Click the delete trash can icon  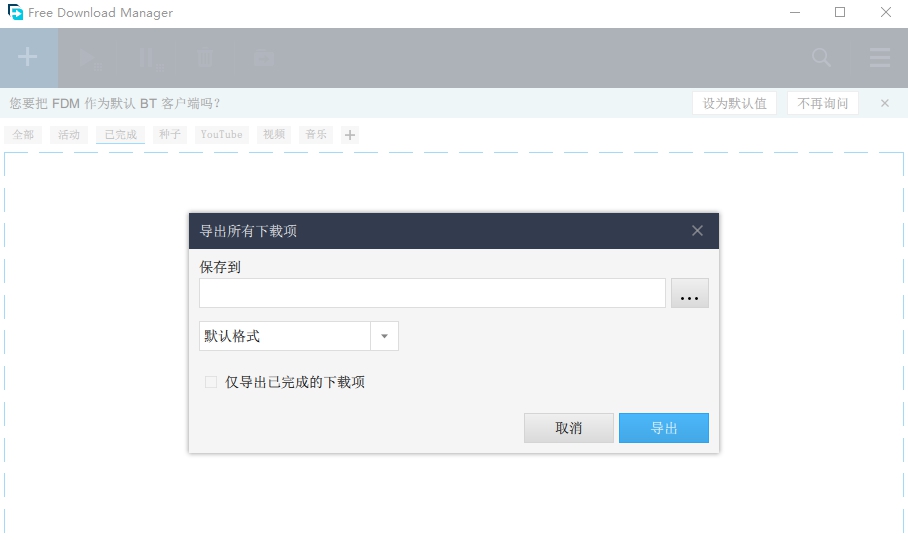point(205,58)
